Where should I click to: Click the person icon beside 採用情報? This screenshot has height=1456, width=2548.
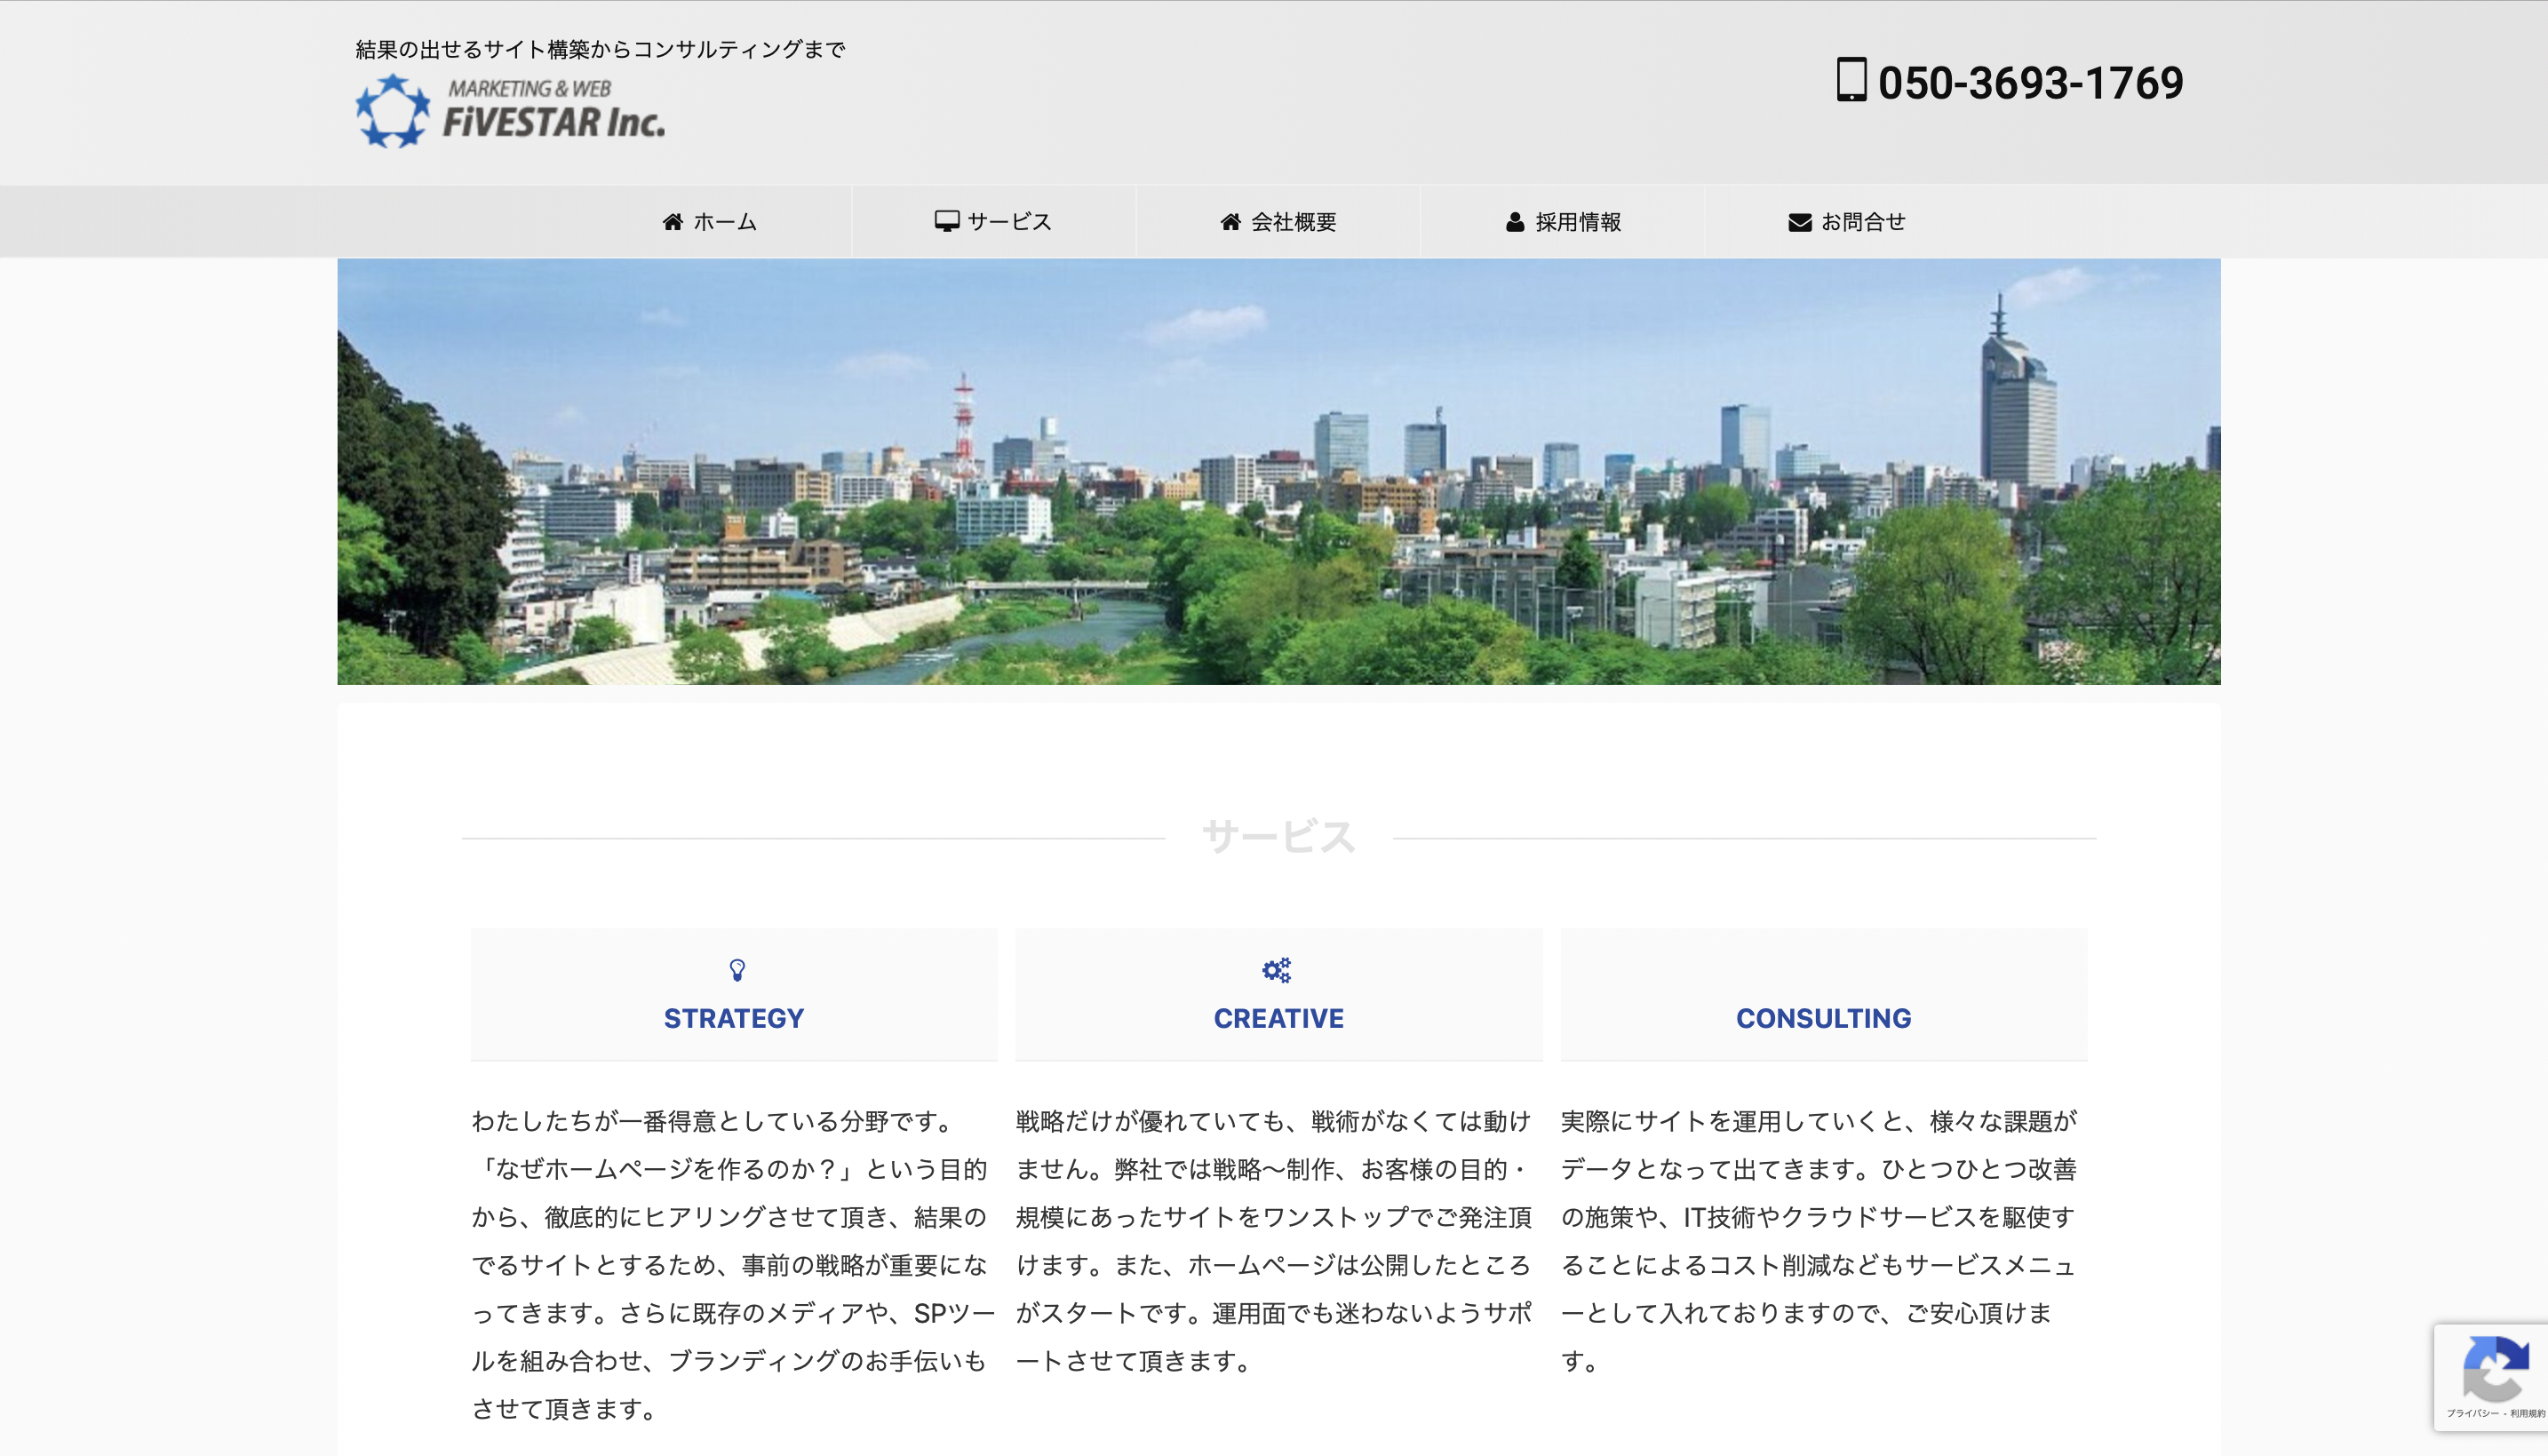[x=1515, y=222]
